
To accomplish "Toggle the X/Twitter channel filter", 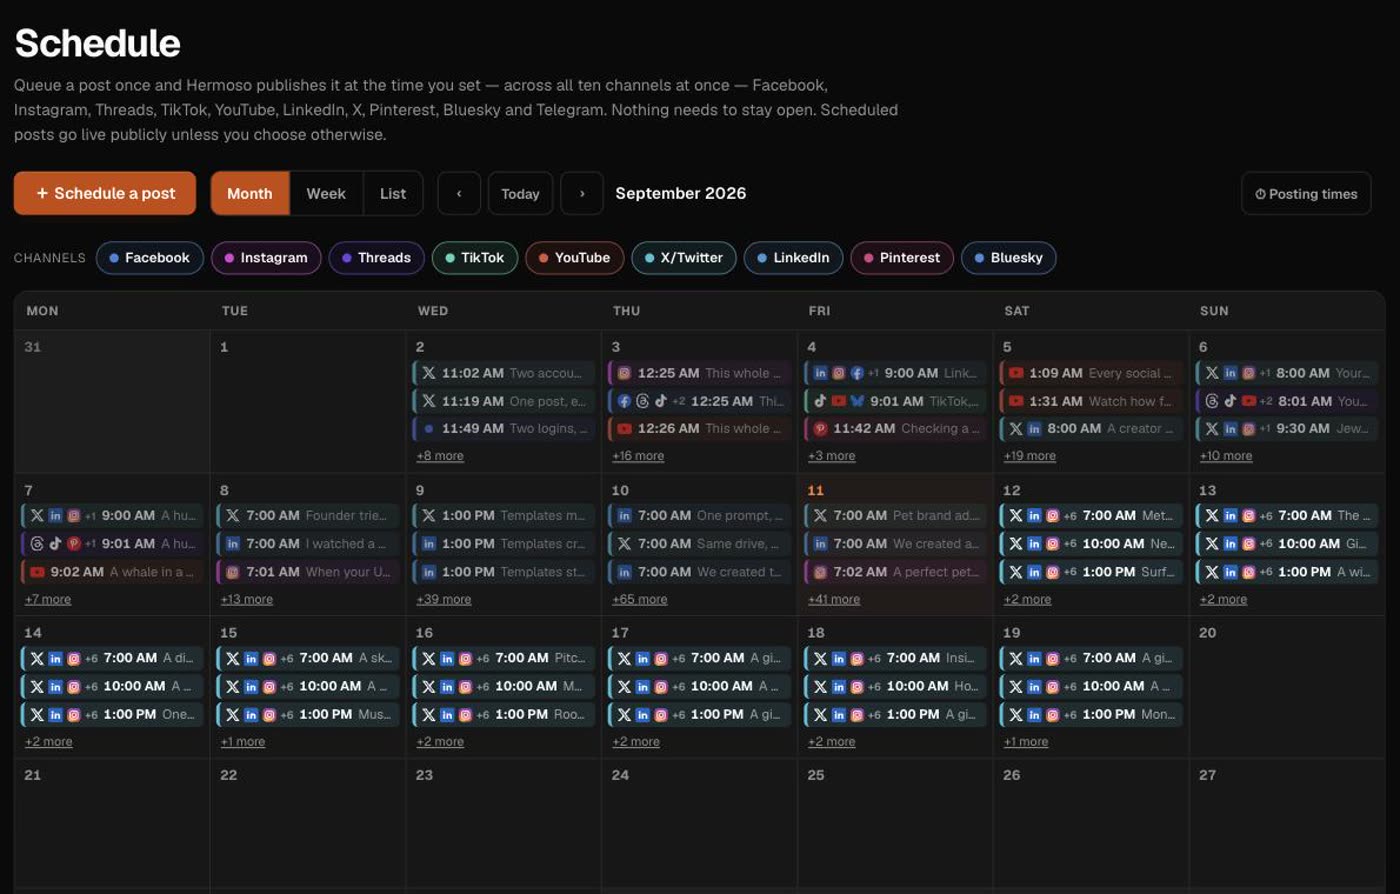I will coord(684,258).
